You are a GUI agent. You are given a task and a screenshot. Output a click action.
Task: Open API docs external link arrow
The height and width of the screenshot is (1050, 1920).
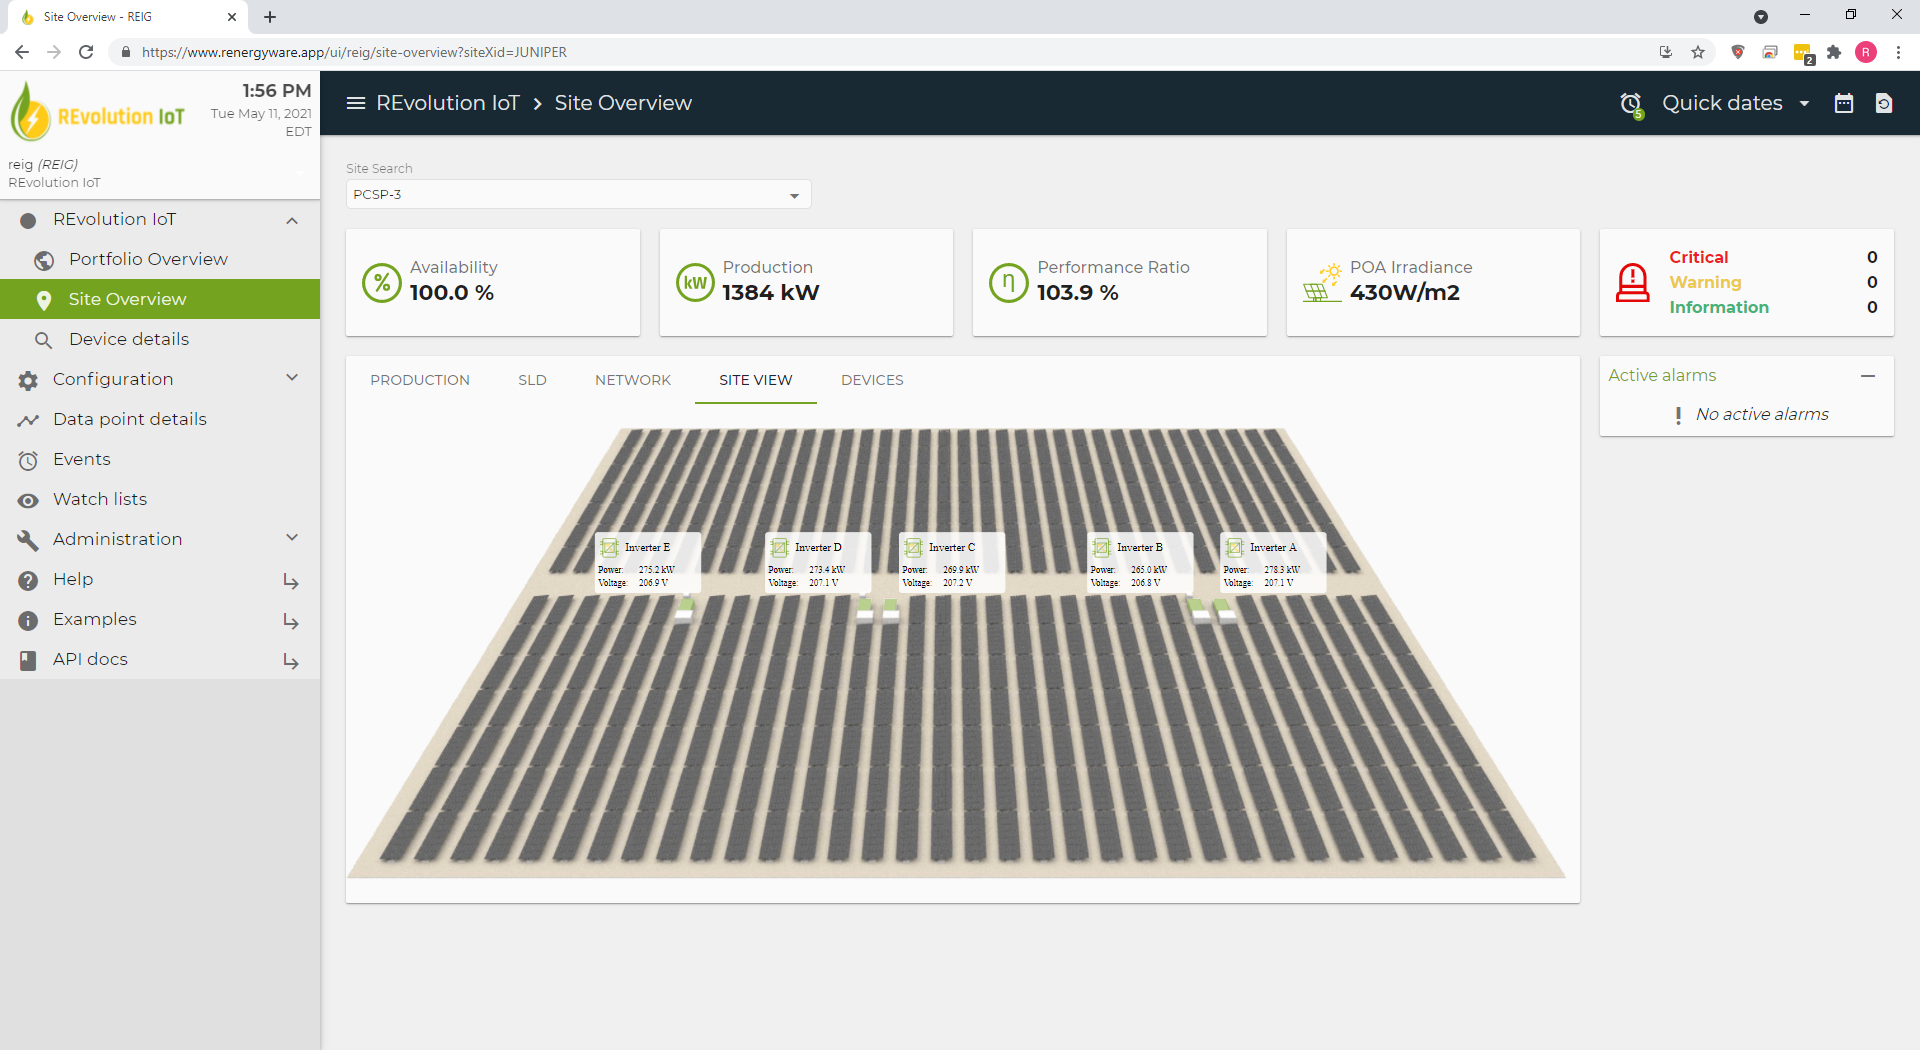click(x=291, y=661)
